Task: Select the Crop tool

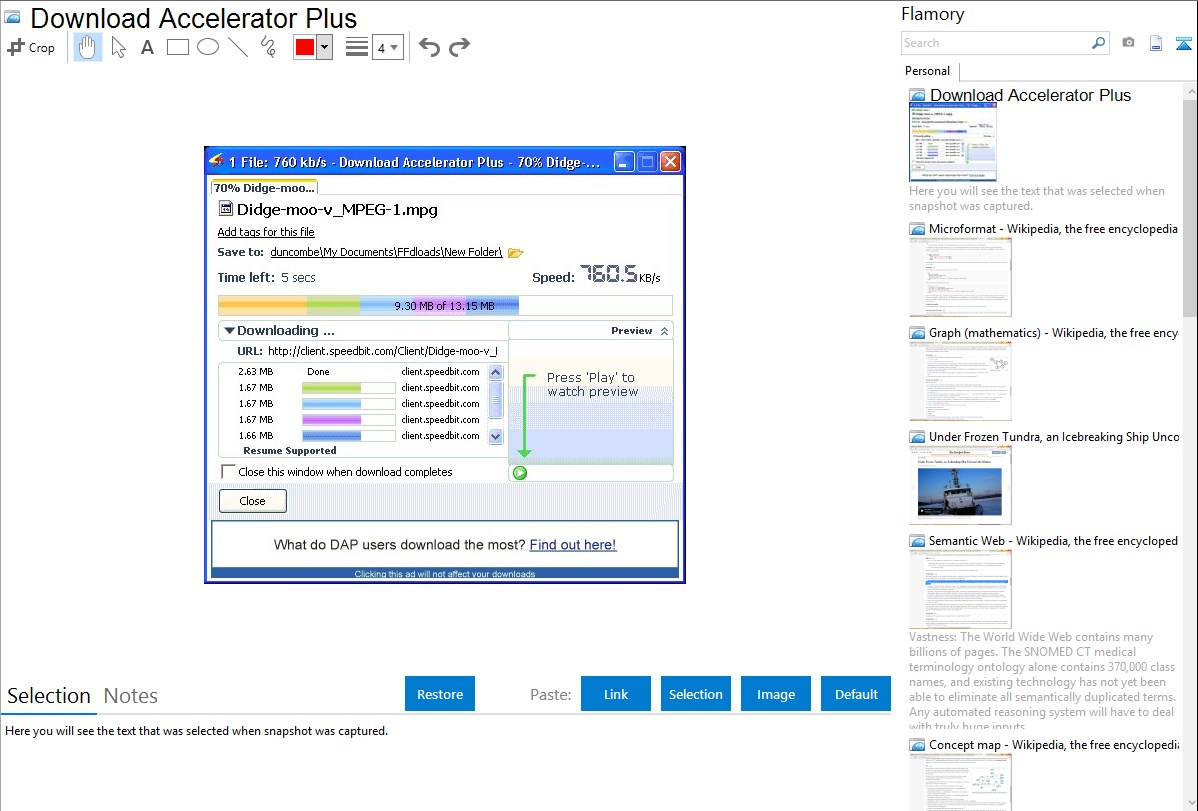Action: (x=31, y=47)
